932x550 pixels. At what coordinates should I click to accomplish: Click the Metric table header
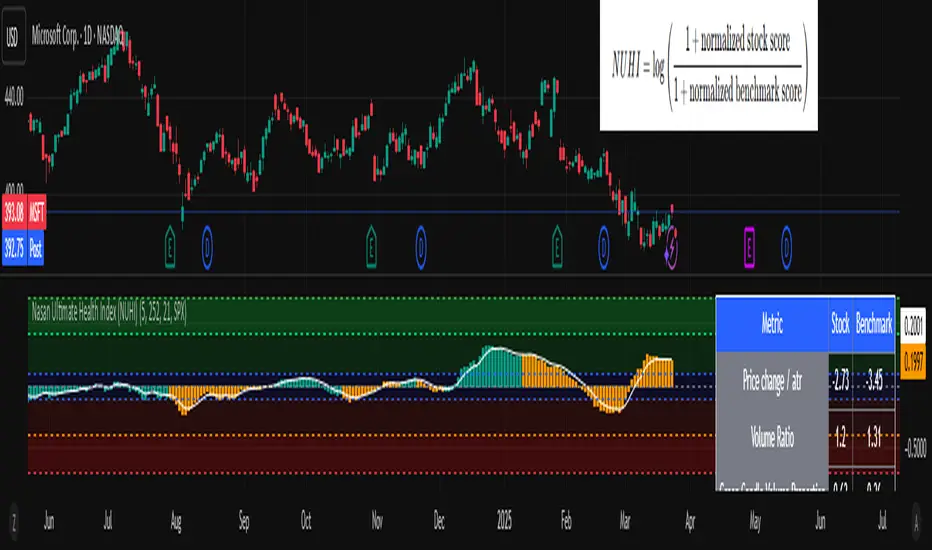pos(772,323)
